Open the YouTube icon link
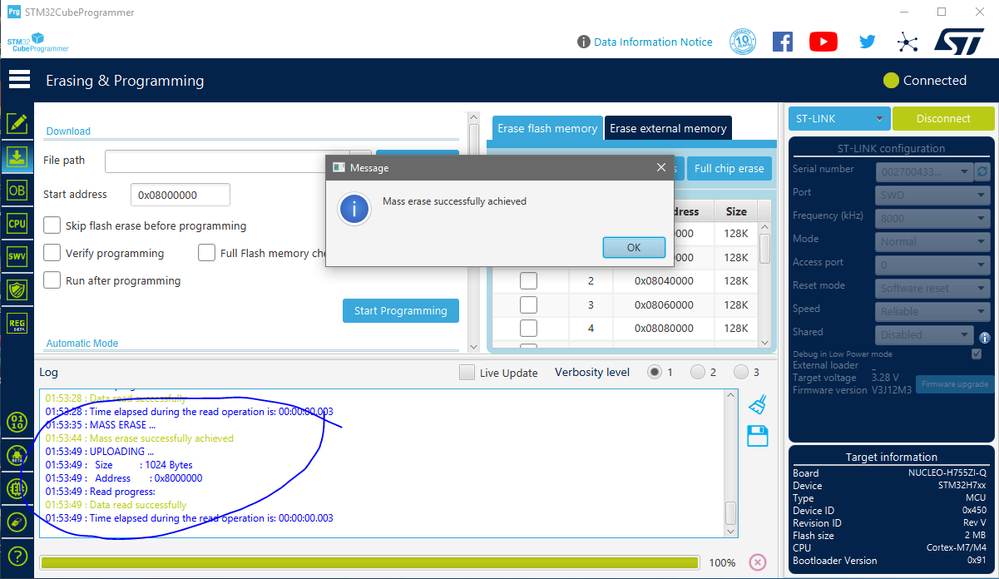The width and height of the screenshot is (999, 579). click(823, 42)
